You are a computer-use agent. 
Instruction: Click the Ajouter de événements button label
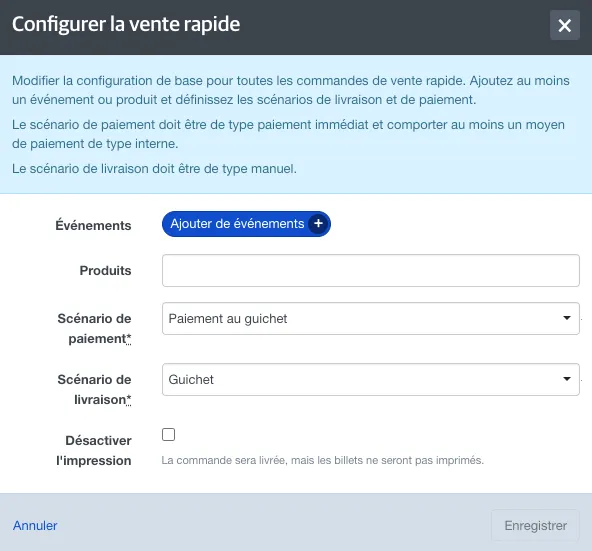[237, 224]
